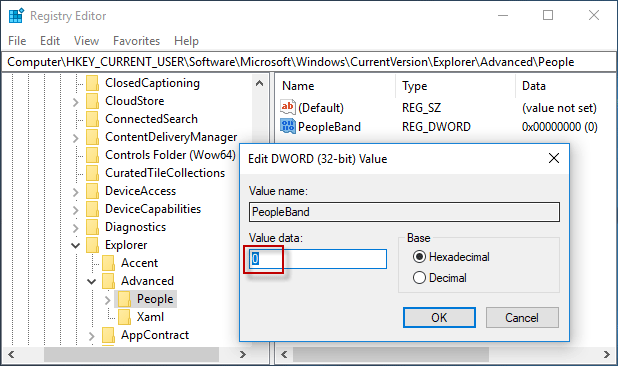Image resolution: width=618 pixels, height=366 pixels.
Task: Click the ConnectedSearch folder icon
Action: [x=93, y=119]
